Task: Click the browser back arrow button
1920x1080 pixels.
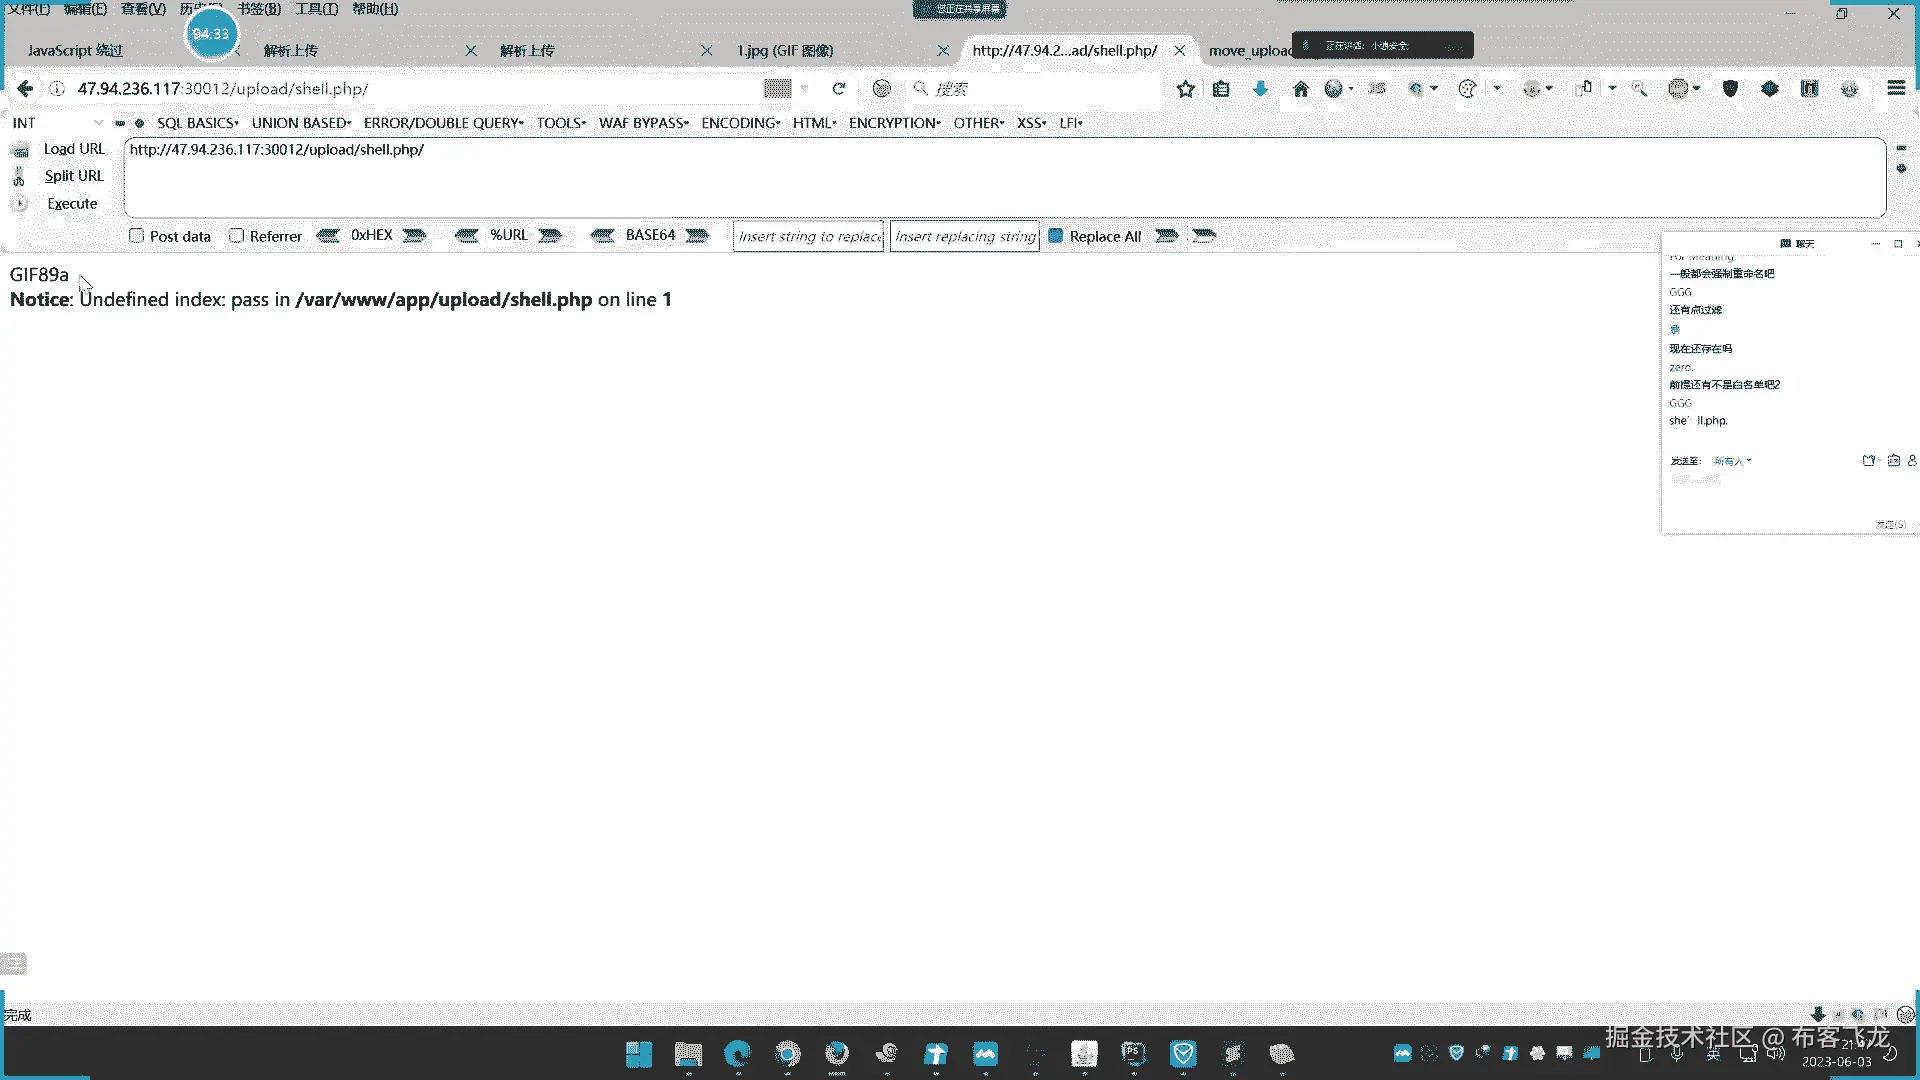Action: tap(25, 89)
